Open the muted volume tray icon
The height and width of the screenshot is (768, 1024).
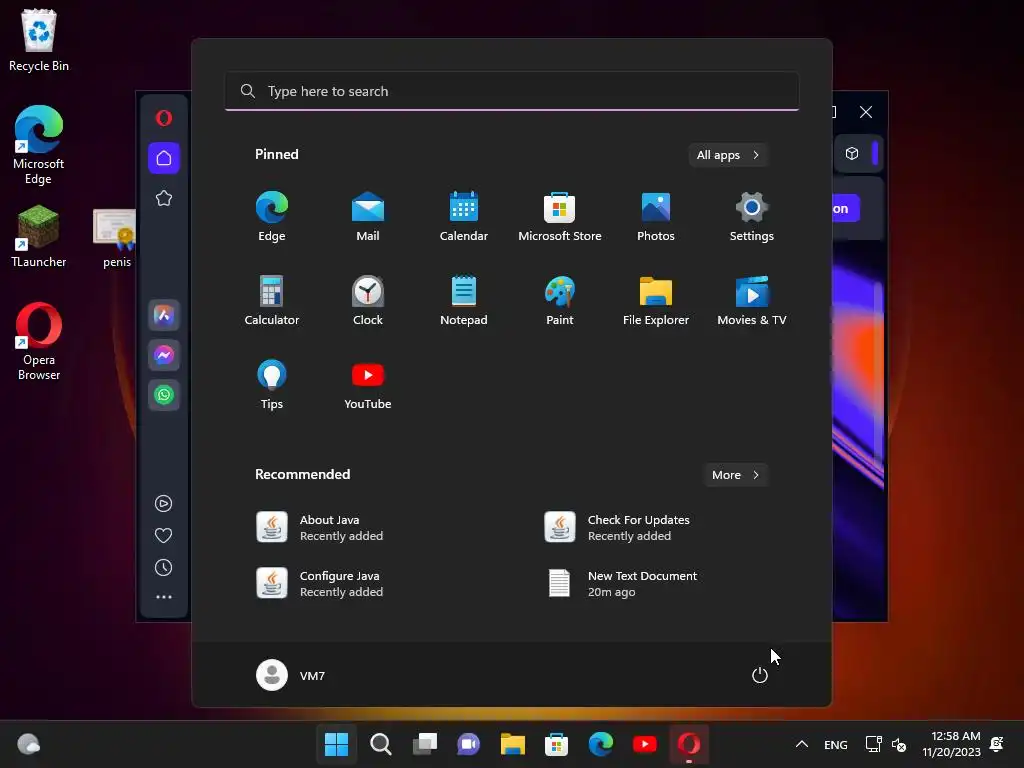(899, 744)
